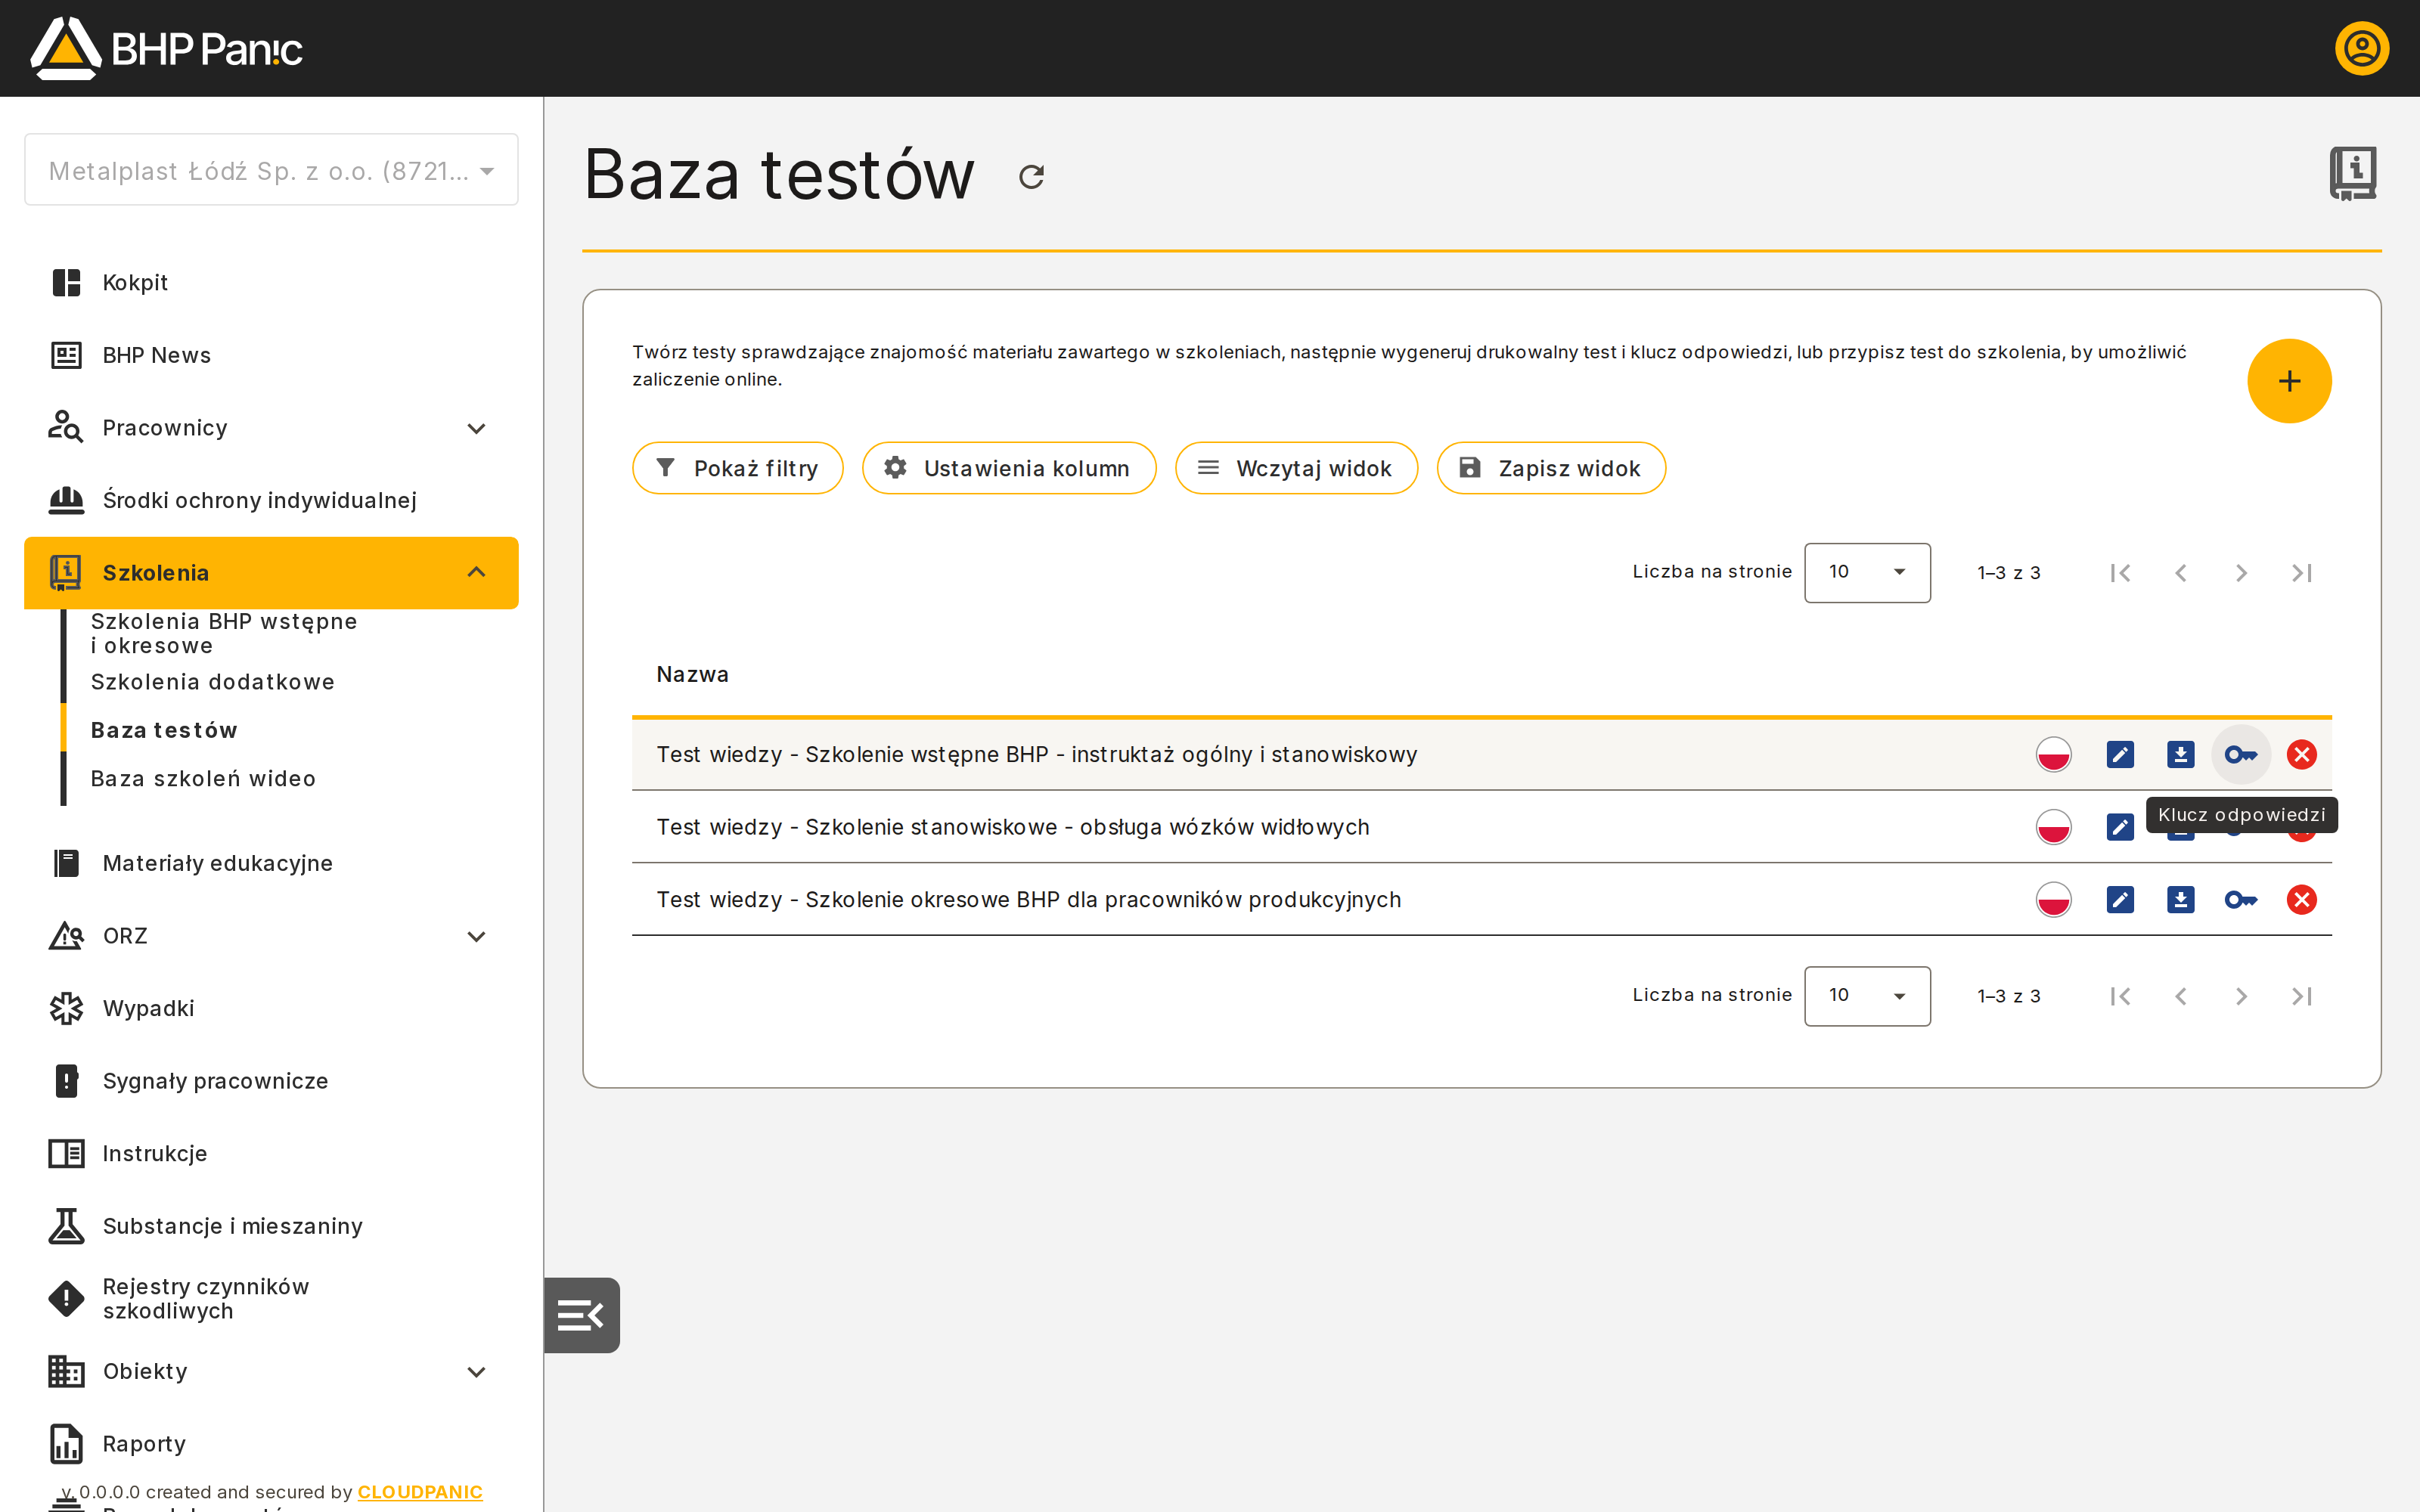Open Rejestry czynników szkodliwych
2420x1512 pixels.
point(271,1299)
